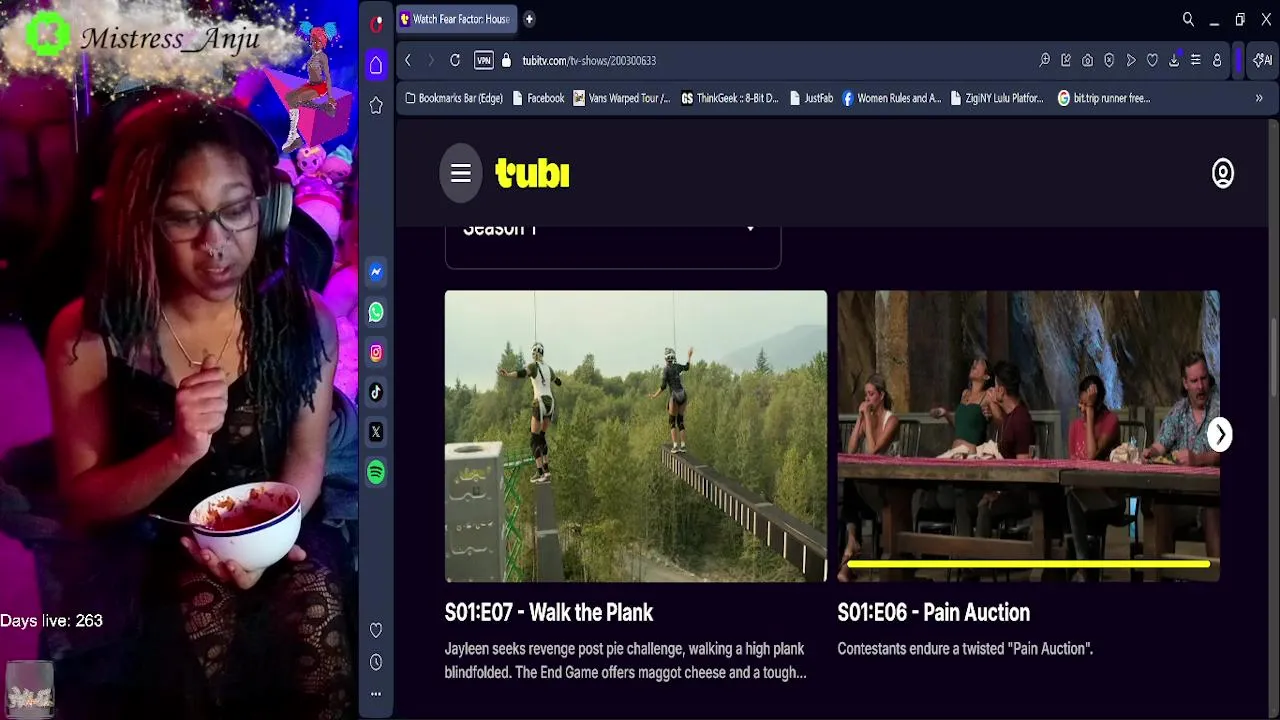
Task: Go back with the browser back arrow
Action: (x=408, y=60)
